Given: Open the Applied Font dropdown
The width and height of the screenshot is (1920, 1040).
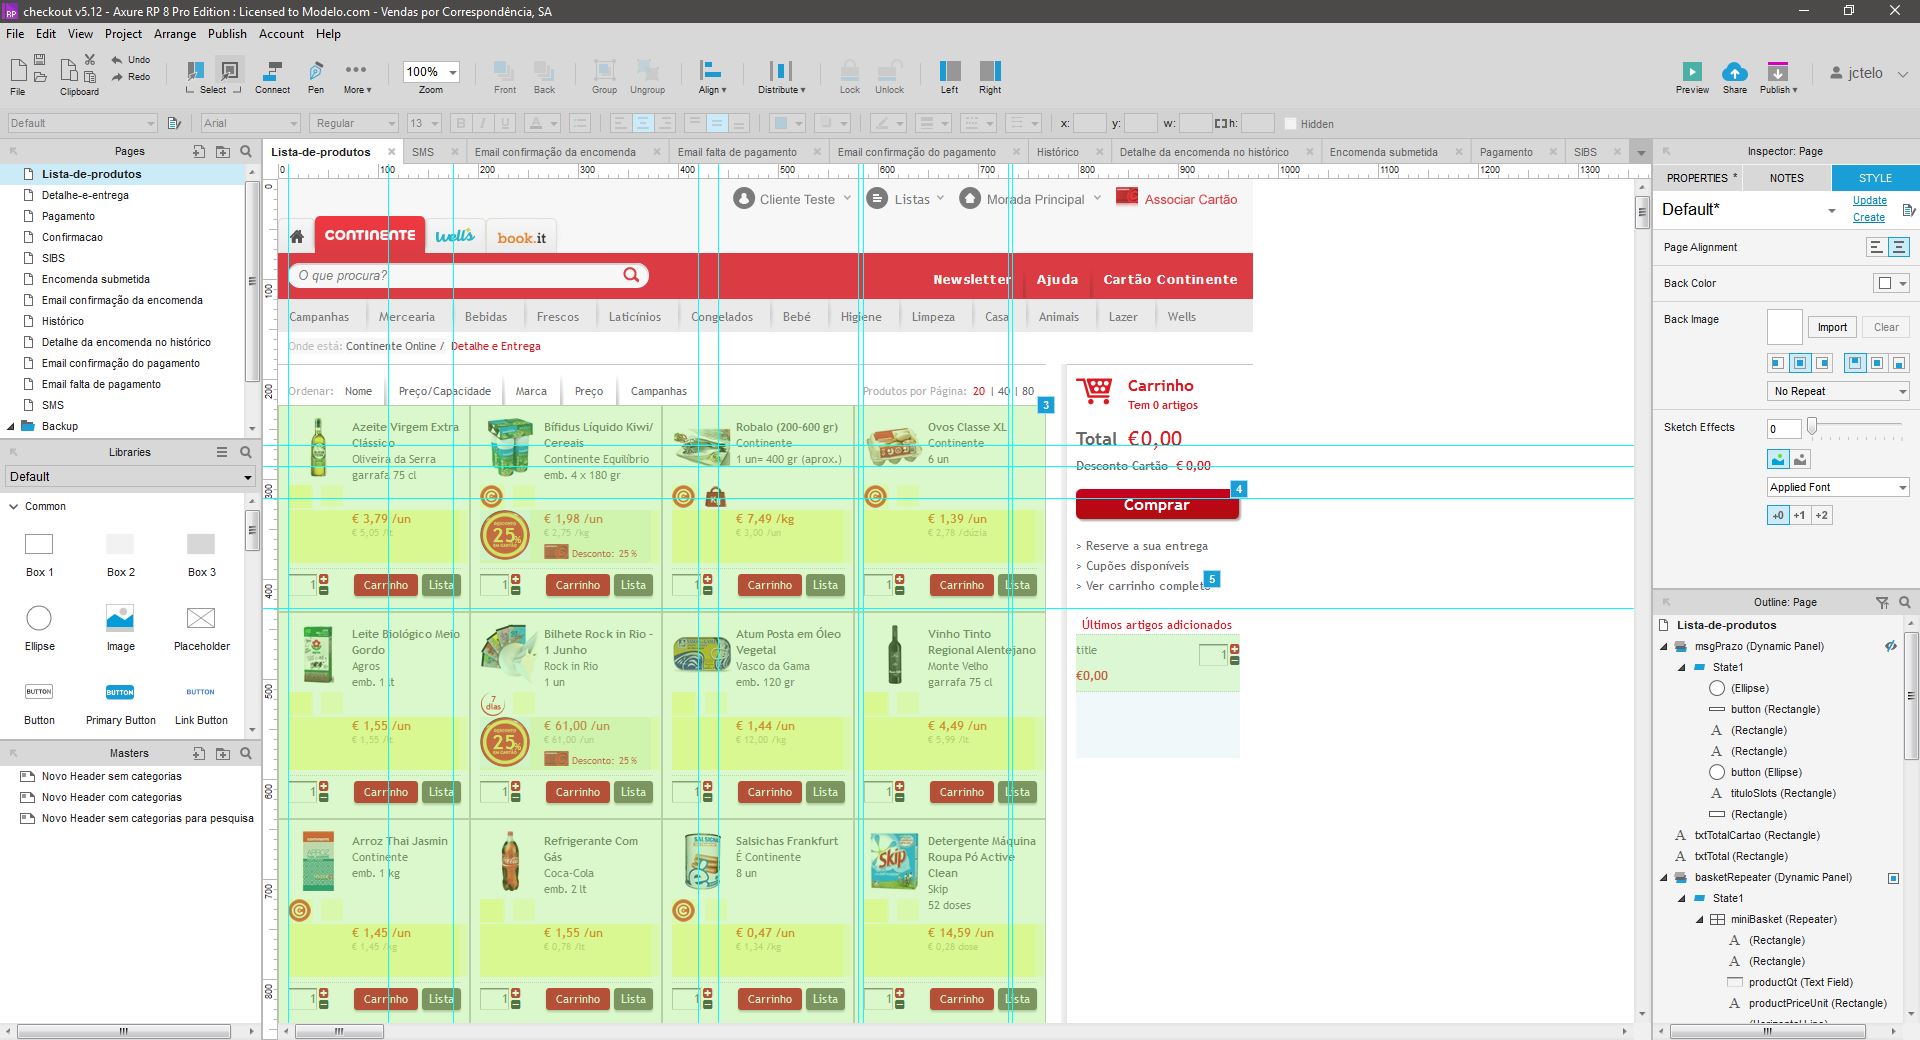Looking at the screenshot, I should pos(1838,487).
